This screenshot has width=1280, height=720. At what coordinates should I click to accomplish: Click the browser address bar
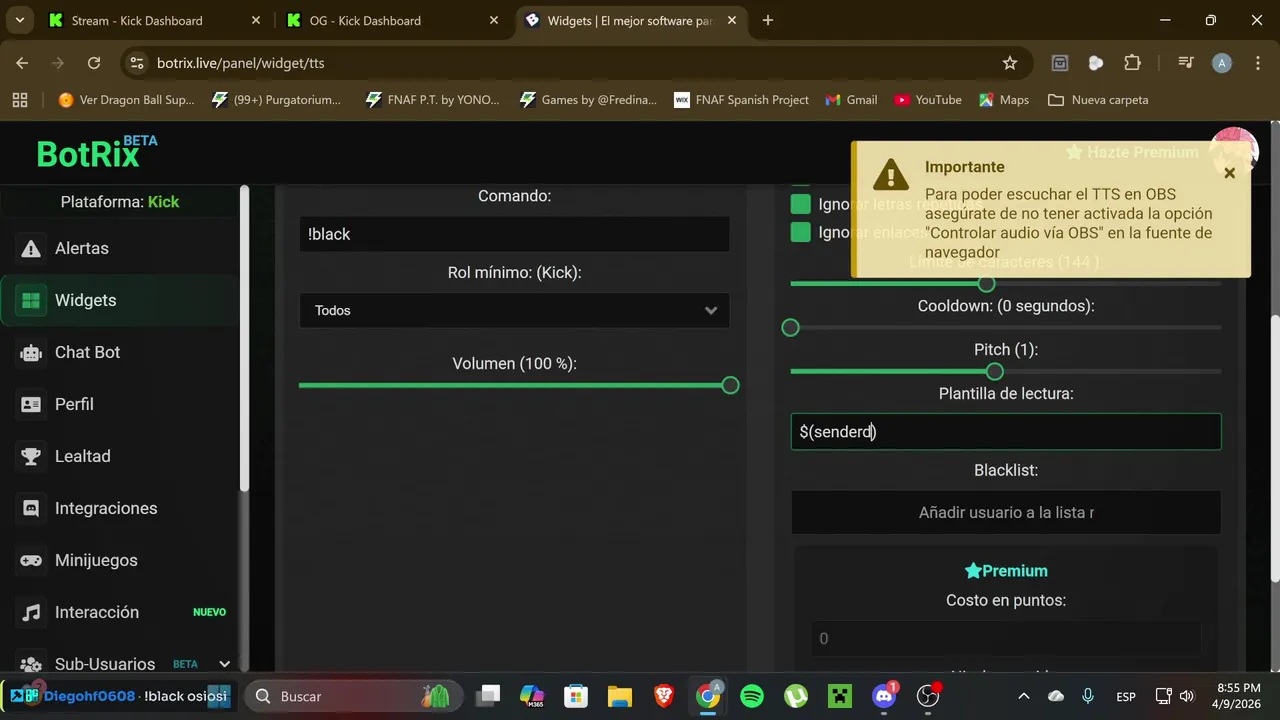570,63
